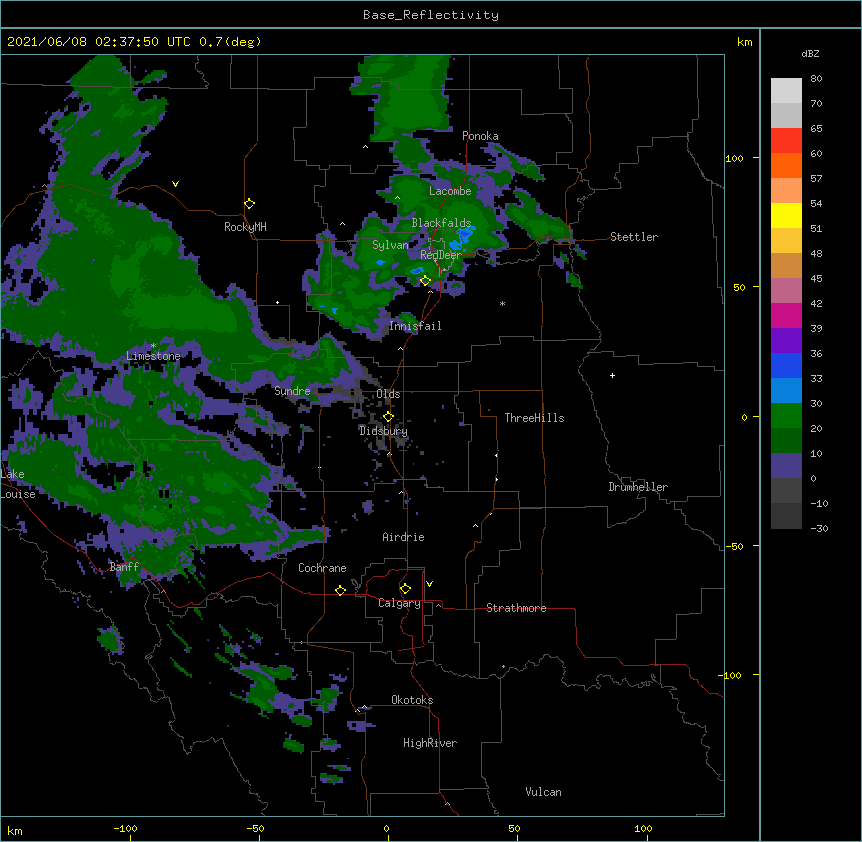Click the ThreeHills label
The height and width of the screenshot is (842, 862).
point(534,418)
